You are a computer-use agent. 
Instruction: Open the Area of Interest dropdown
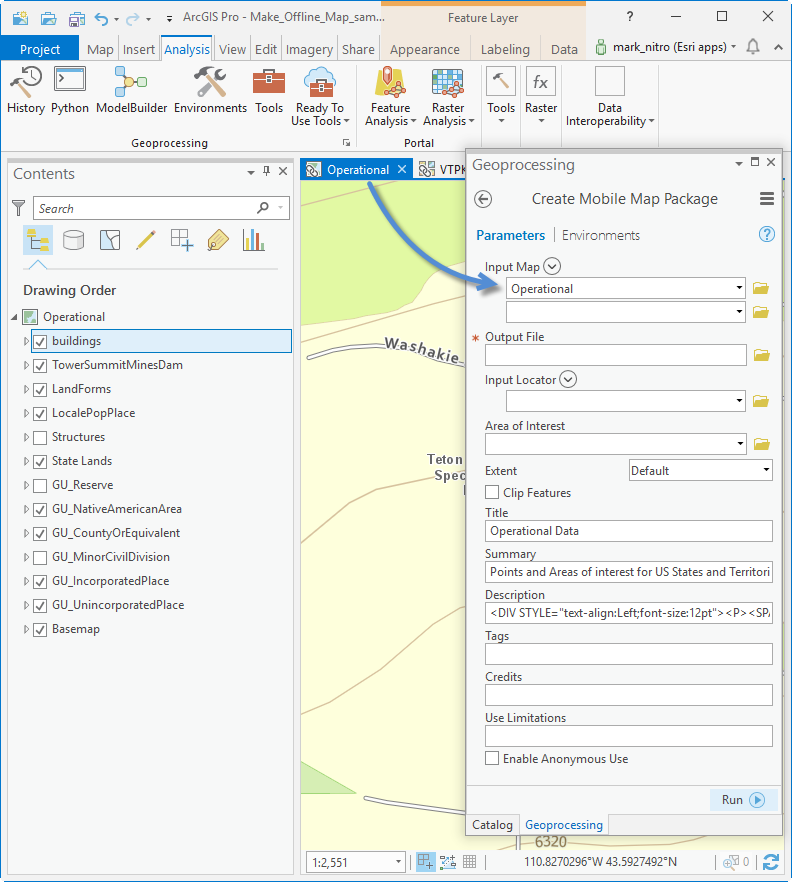tap(740, 444)
